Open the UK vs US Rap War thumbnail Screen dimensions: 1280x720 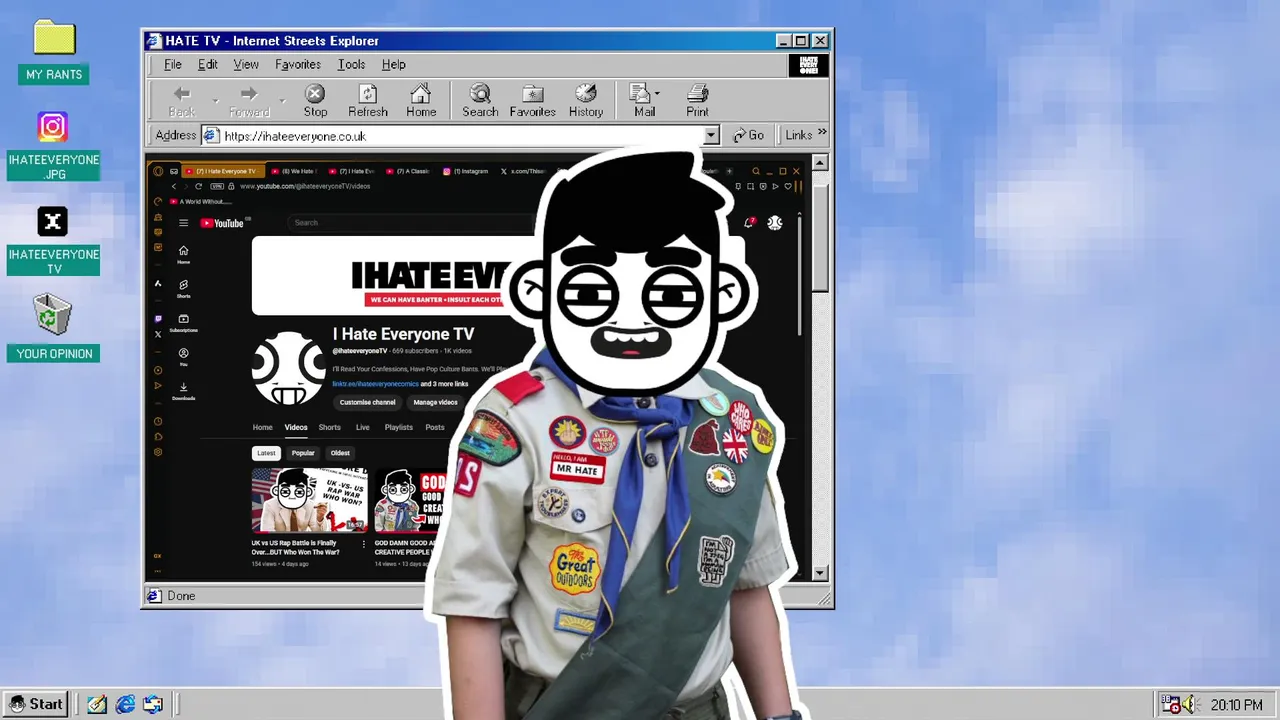(x=309, y=500)
